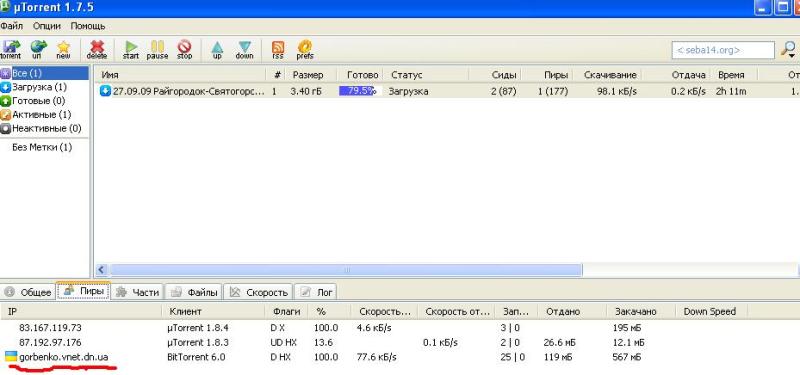Switch to the Файлы tab
This screenshot has height=375, width=800.
(x=195, y=292)
